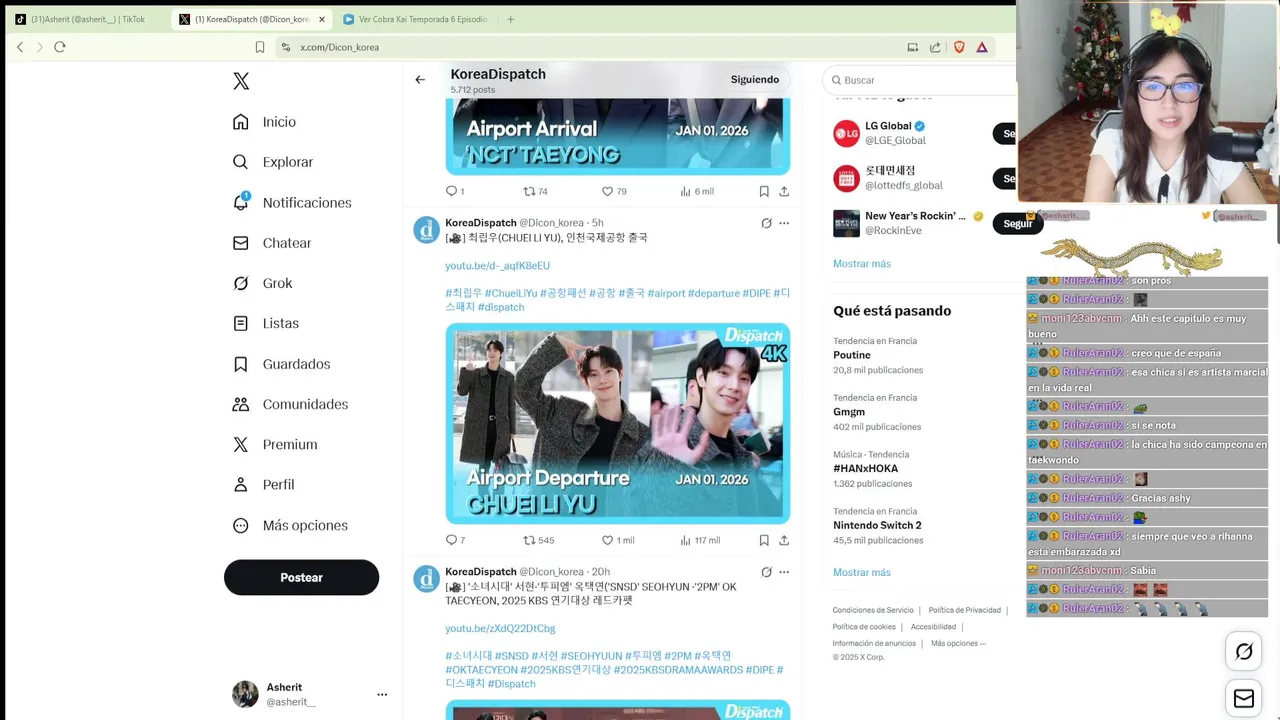Reply to the NCT Taeyong post
Viewport: 1280px width, 720px height.
coord(455,191)
